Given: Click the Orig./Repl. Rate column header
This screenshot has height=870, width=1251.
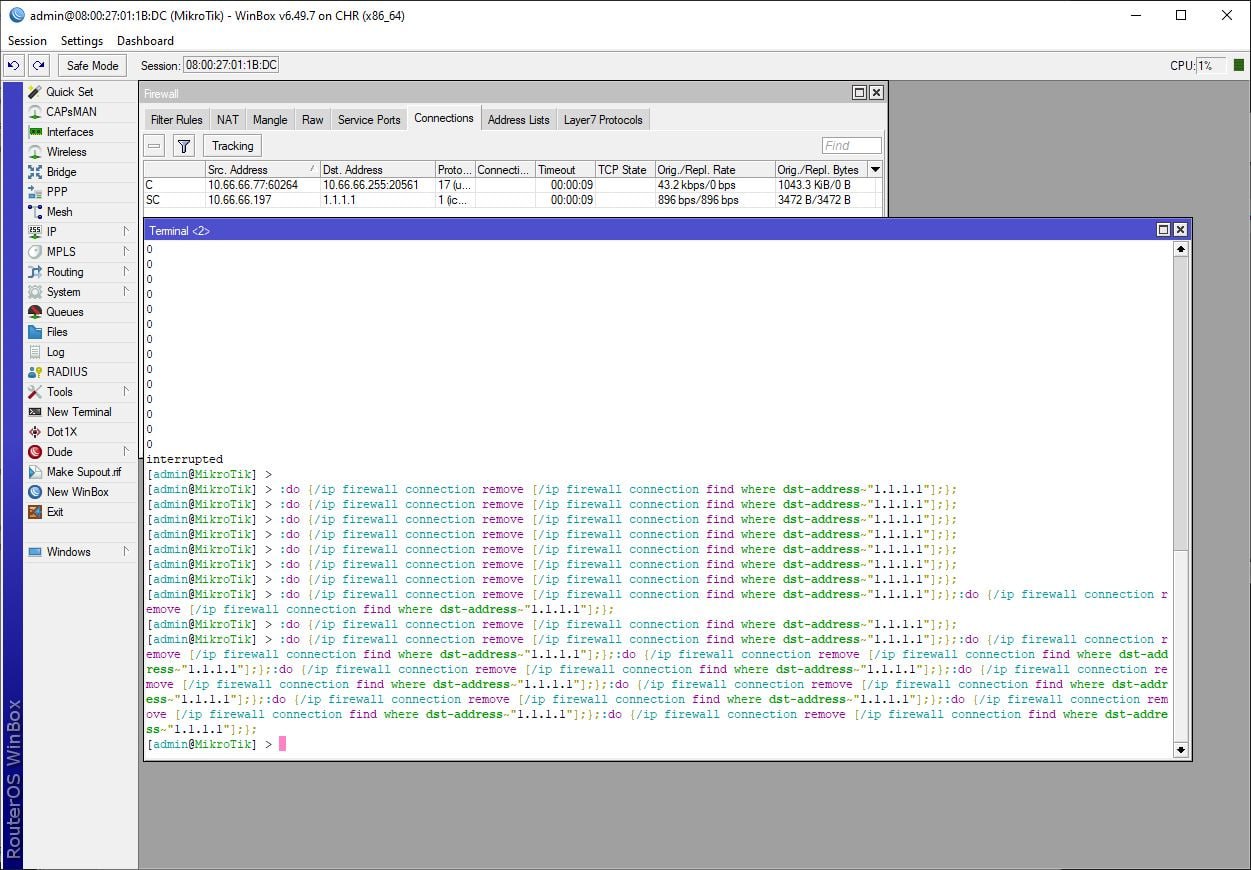Looking at the screenshot, I should 715,170.
